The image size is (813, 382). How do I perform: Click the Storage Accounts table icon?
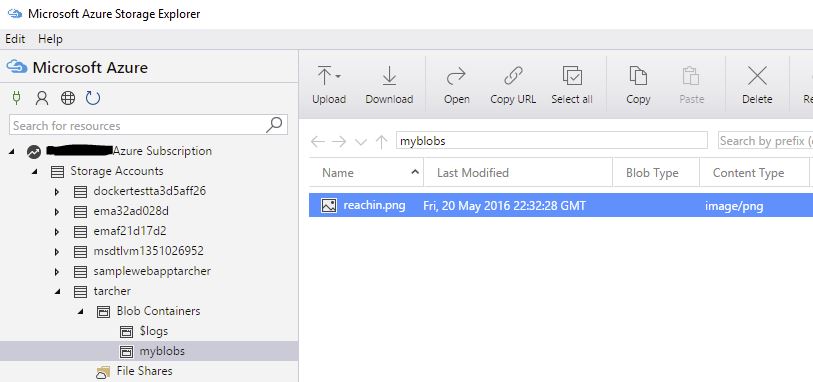click(57, 172)
